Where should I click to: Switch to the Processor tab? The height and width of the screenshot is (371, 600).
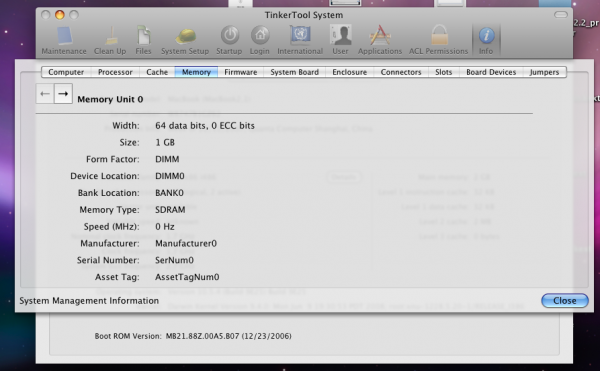pyautogui.click(x=115, y=72)
